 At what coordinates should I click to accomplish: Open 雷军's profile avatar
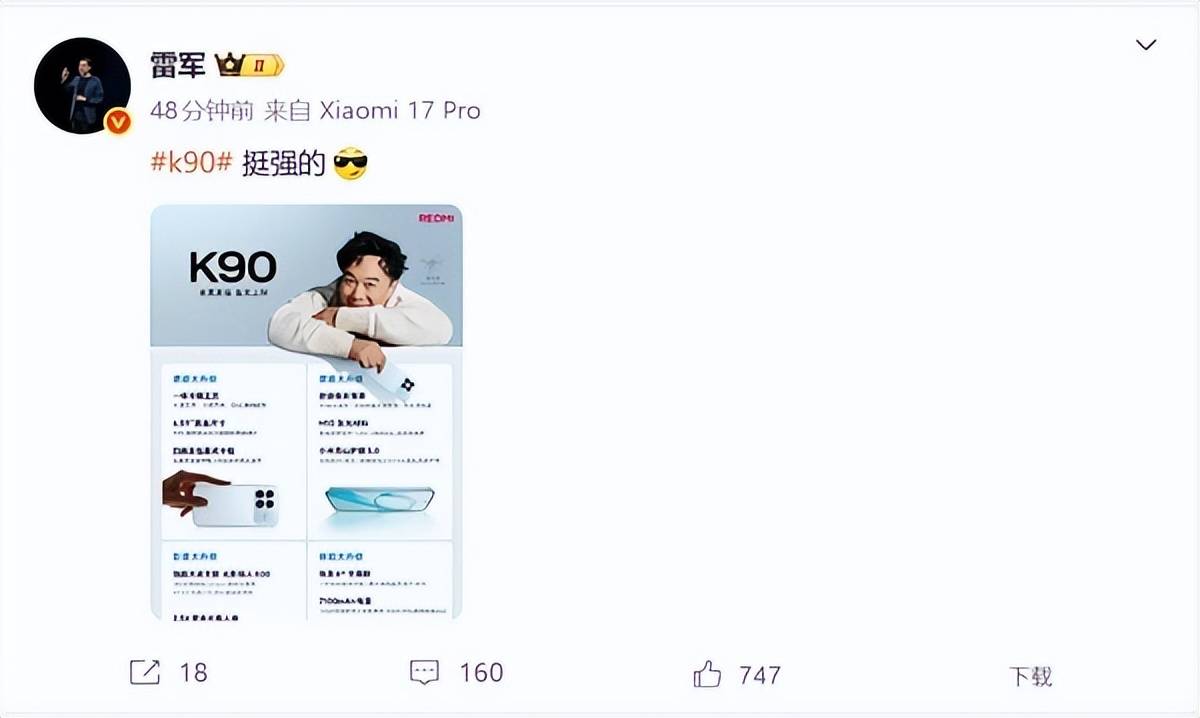pos(82,84)
